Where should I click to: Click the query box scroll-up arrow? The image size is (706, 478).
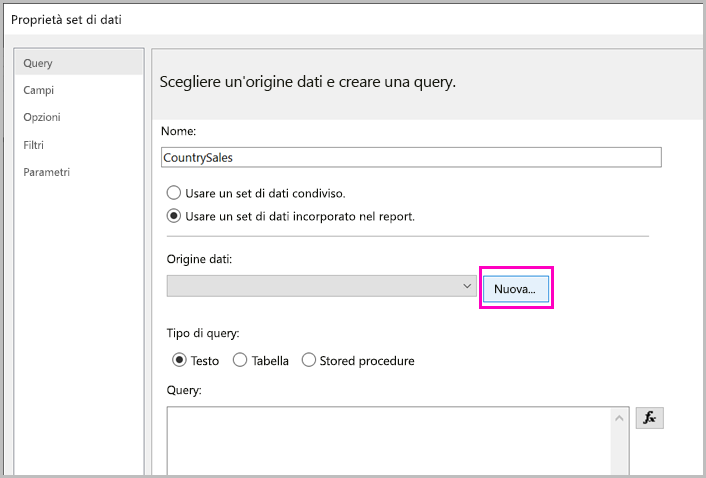point(619,418)
